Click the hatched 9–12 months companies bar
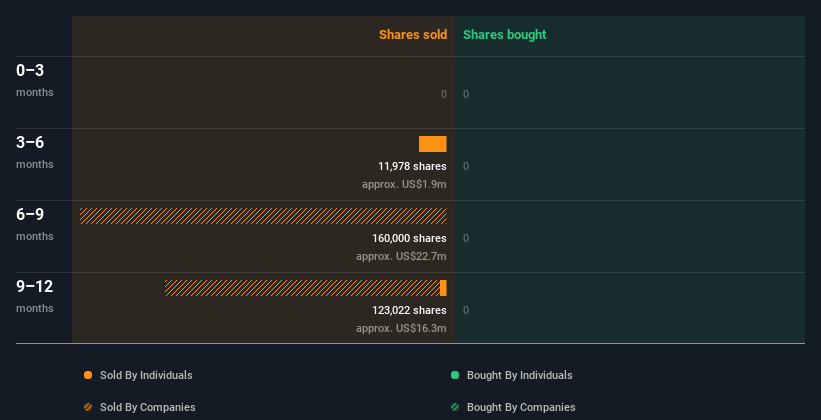821x420 pixels. click(x=302, y=288)
